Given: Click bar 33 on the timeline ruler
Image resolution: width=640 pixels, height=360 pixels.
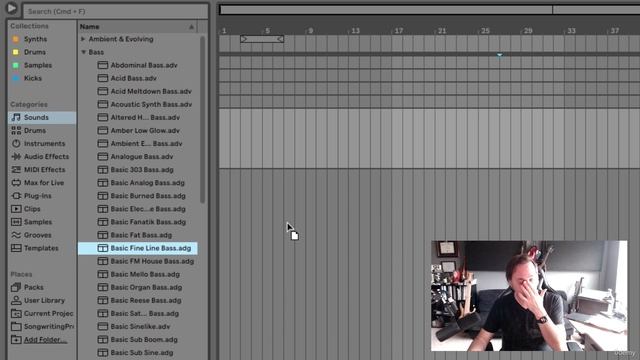Looking at the screenshot, I should tap(571, 31).
